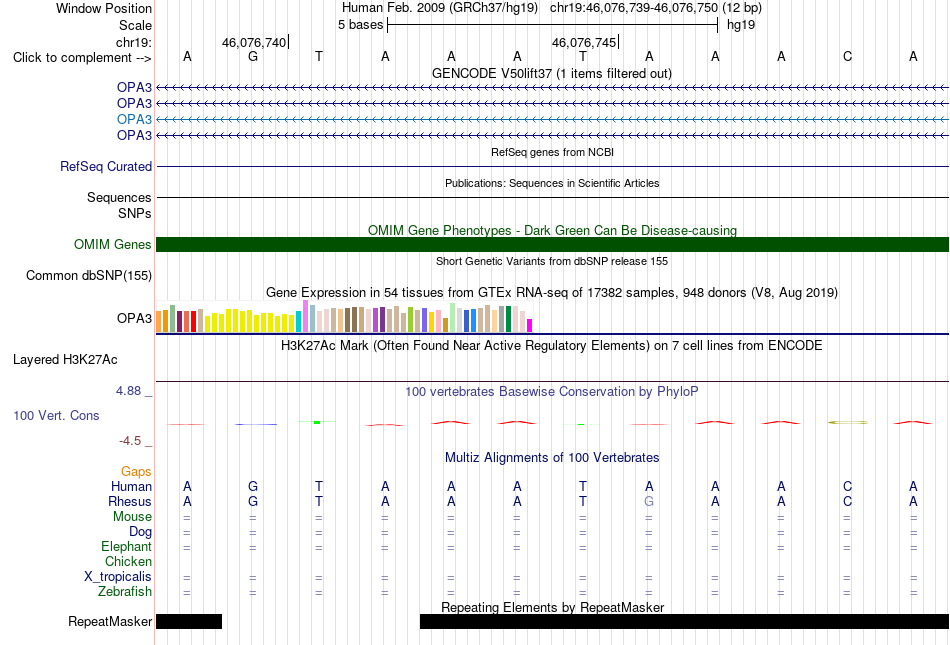Viewport: 950px width, 645px height.
Task: Open 'Short Genetic Variants from dbSNP release 155' title
Action: (552, 262)
